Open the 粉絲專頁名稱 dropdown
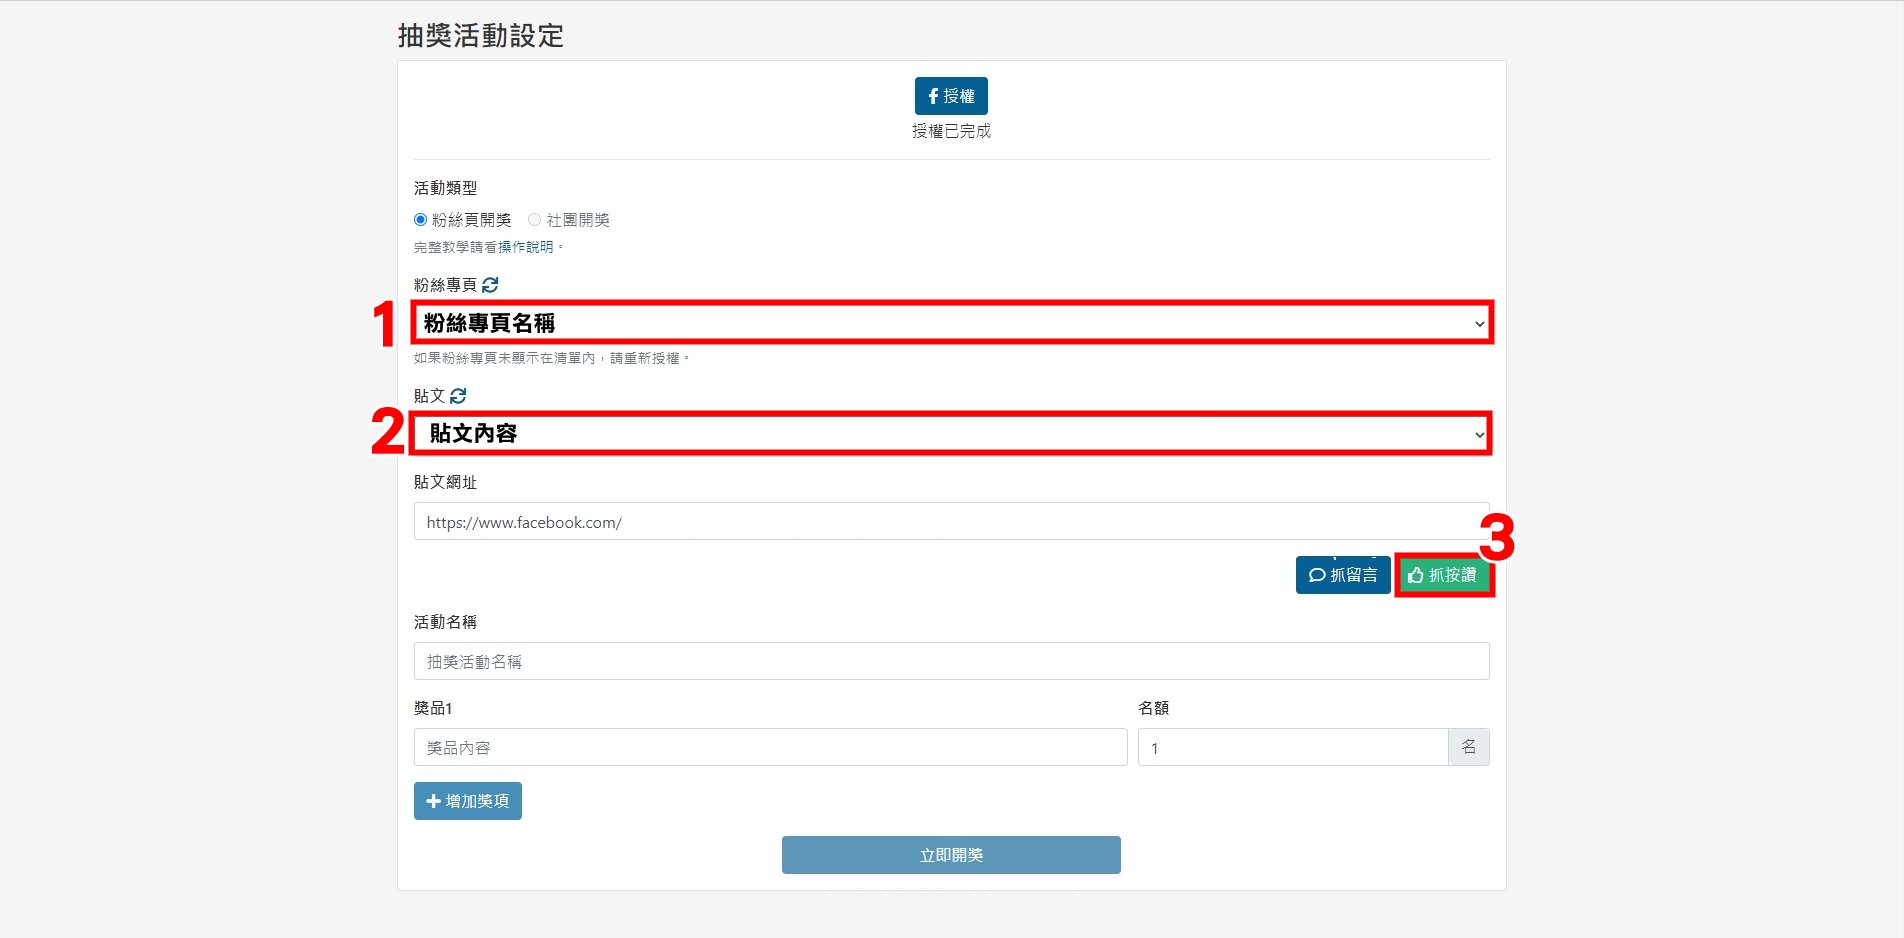This screenshot has height=938, width=1904. pyautogui.click(x=952, y=323)
